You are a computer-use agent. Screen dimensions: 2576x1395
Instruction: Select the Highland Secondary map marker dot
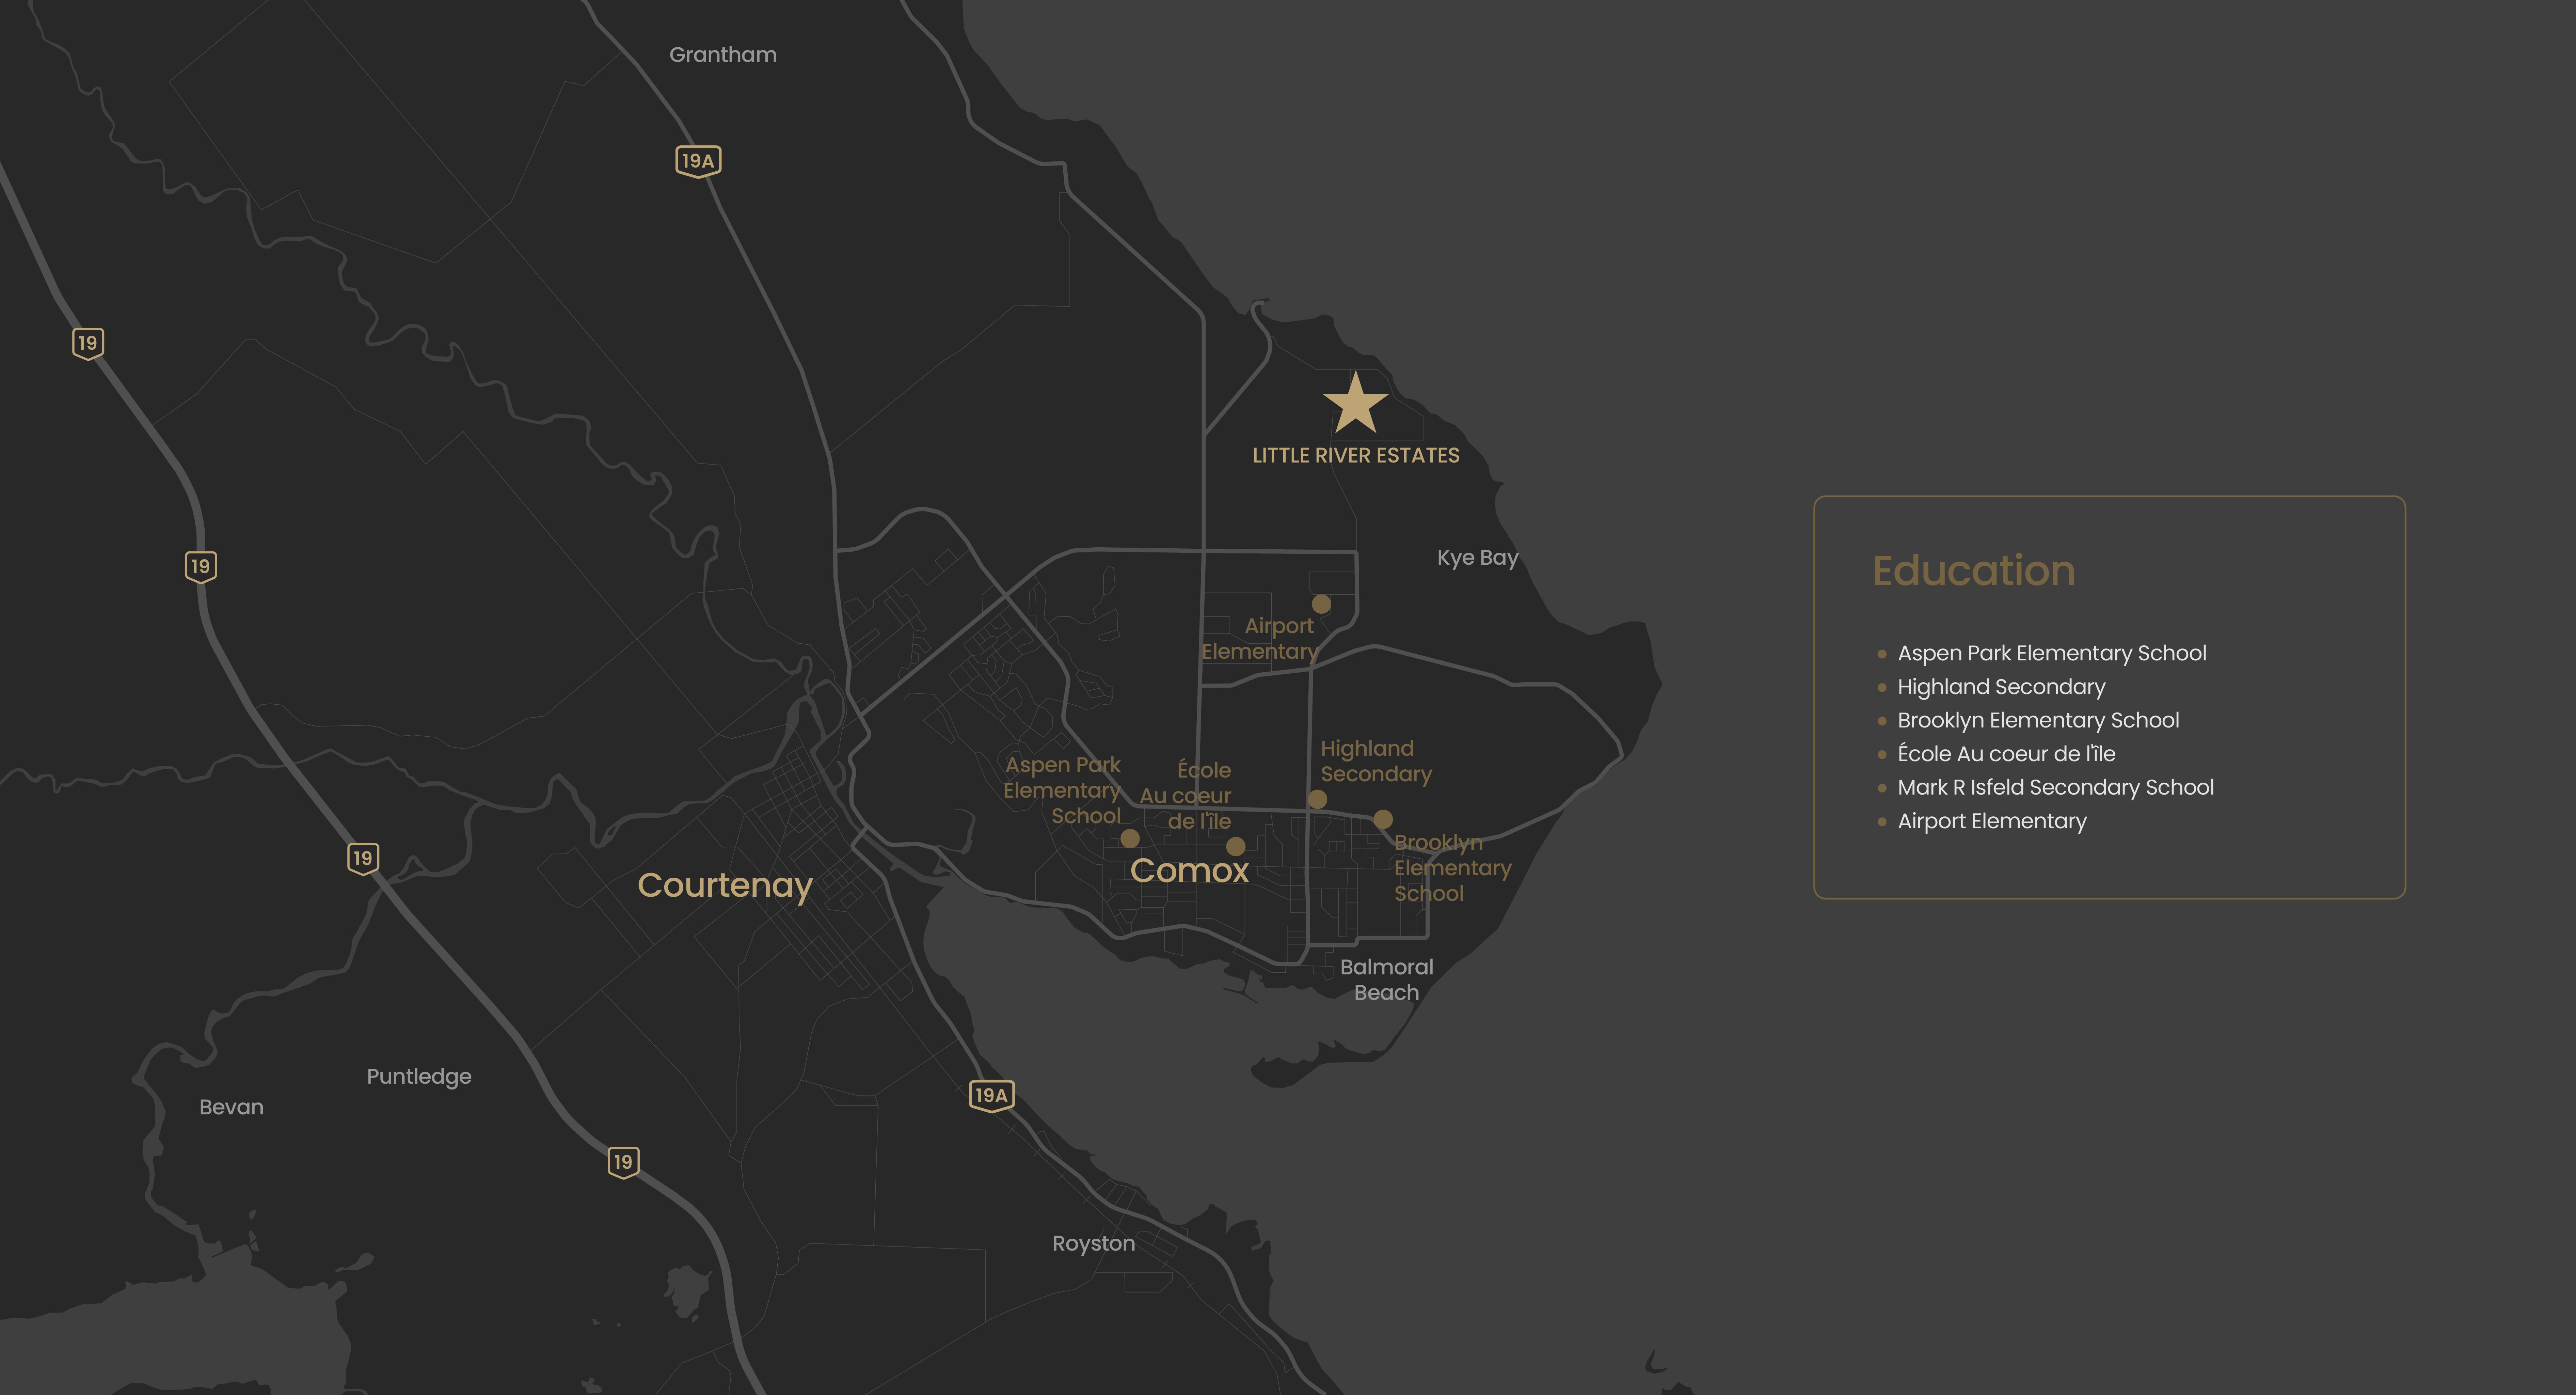[1318, 799]
